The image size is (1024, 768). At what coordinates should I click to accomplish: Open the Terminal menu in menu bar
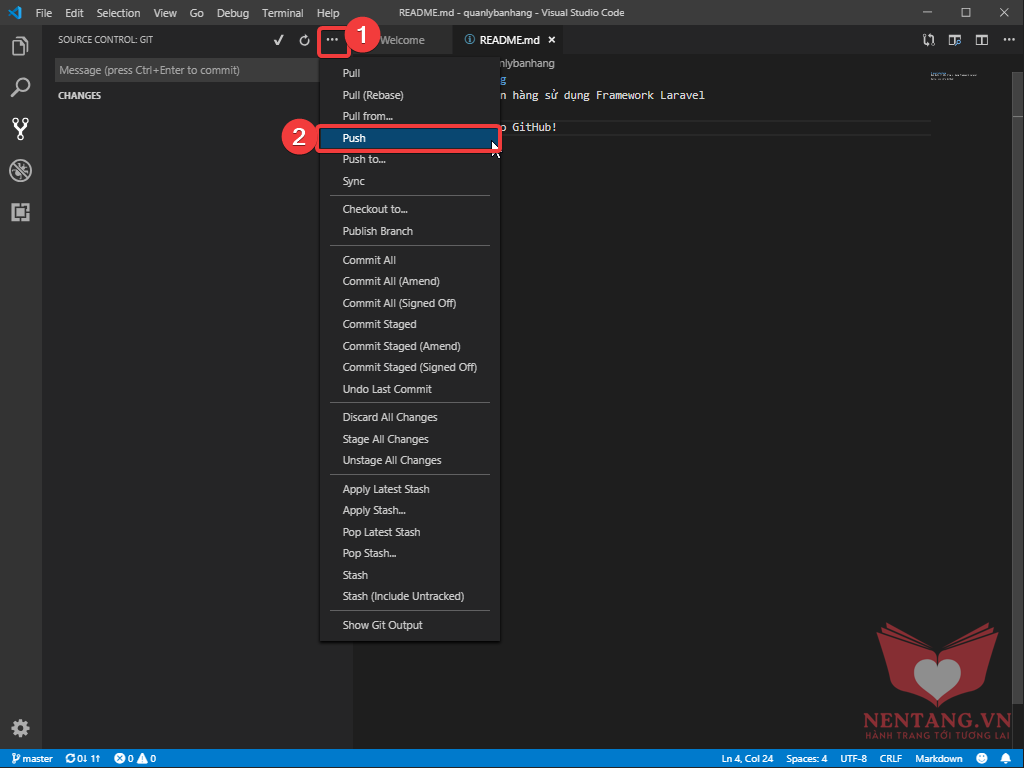point(282,13)
